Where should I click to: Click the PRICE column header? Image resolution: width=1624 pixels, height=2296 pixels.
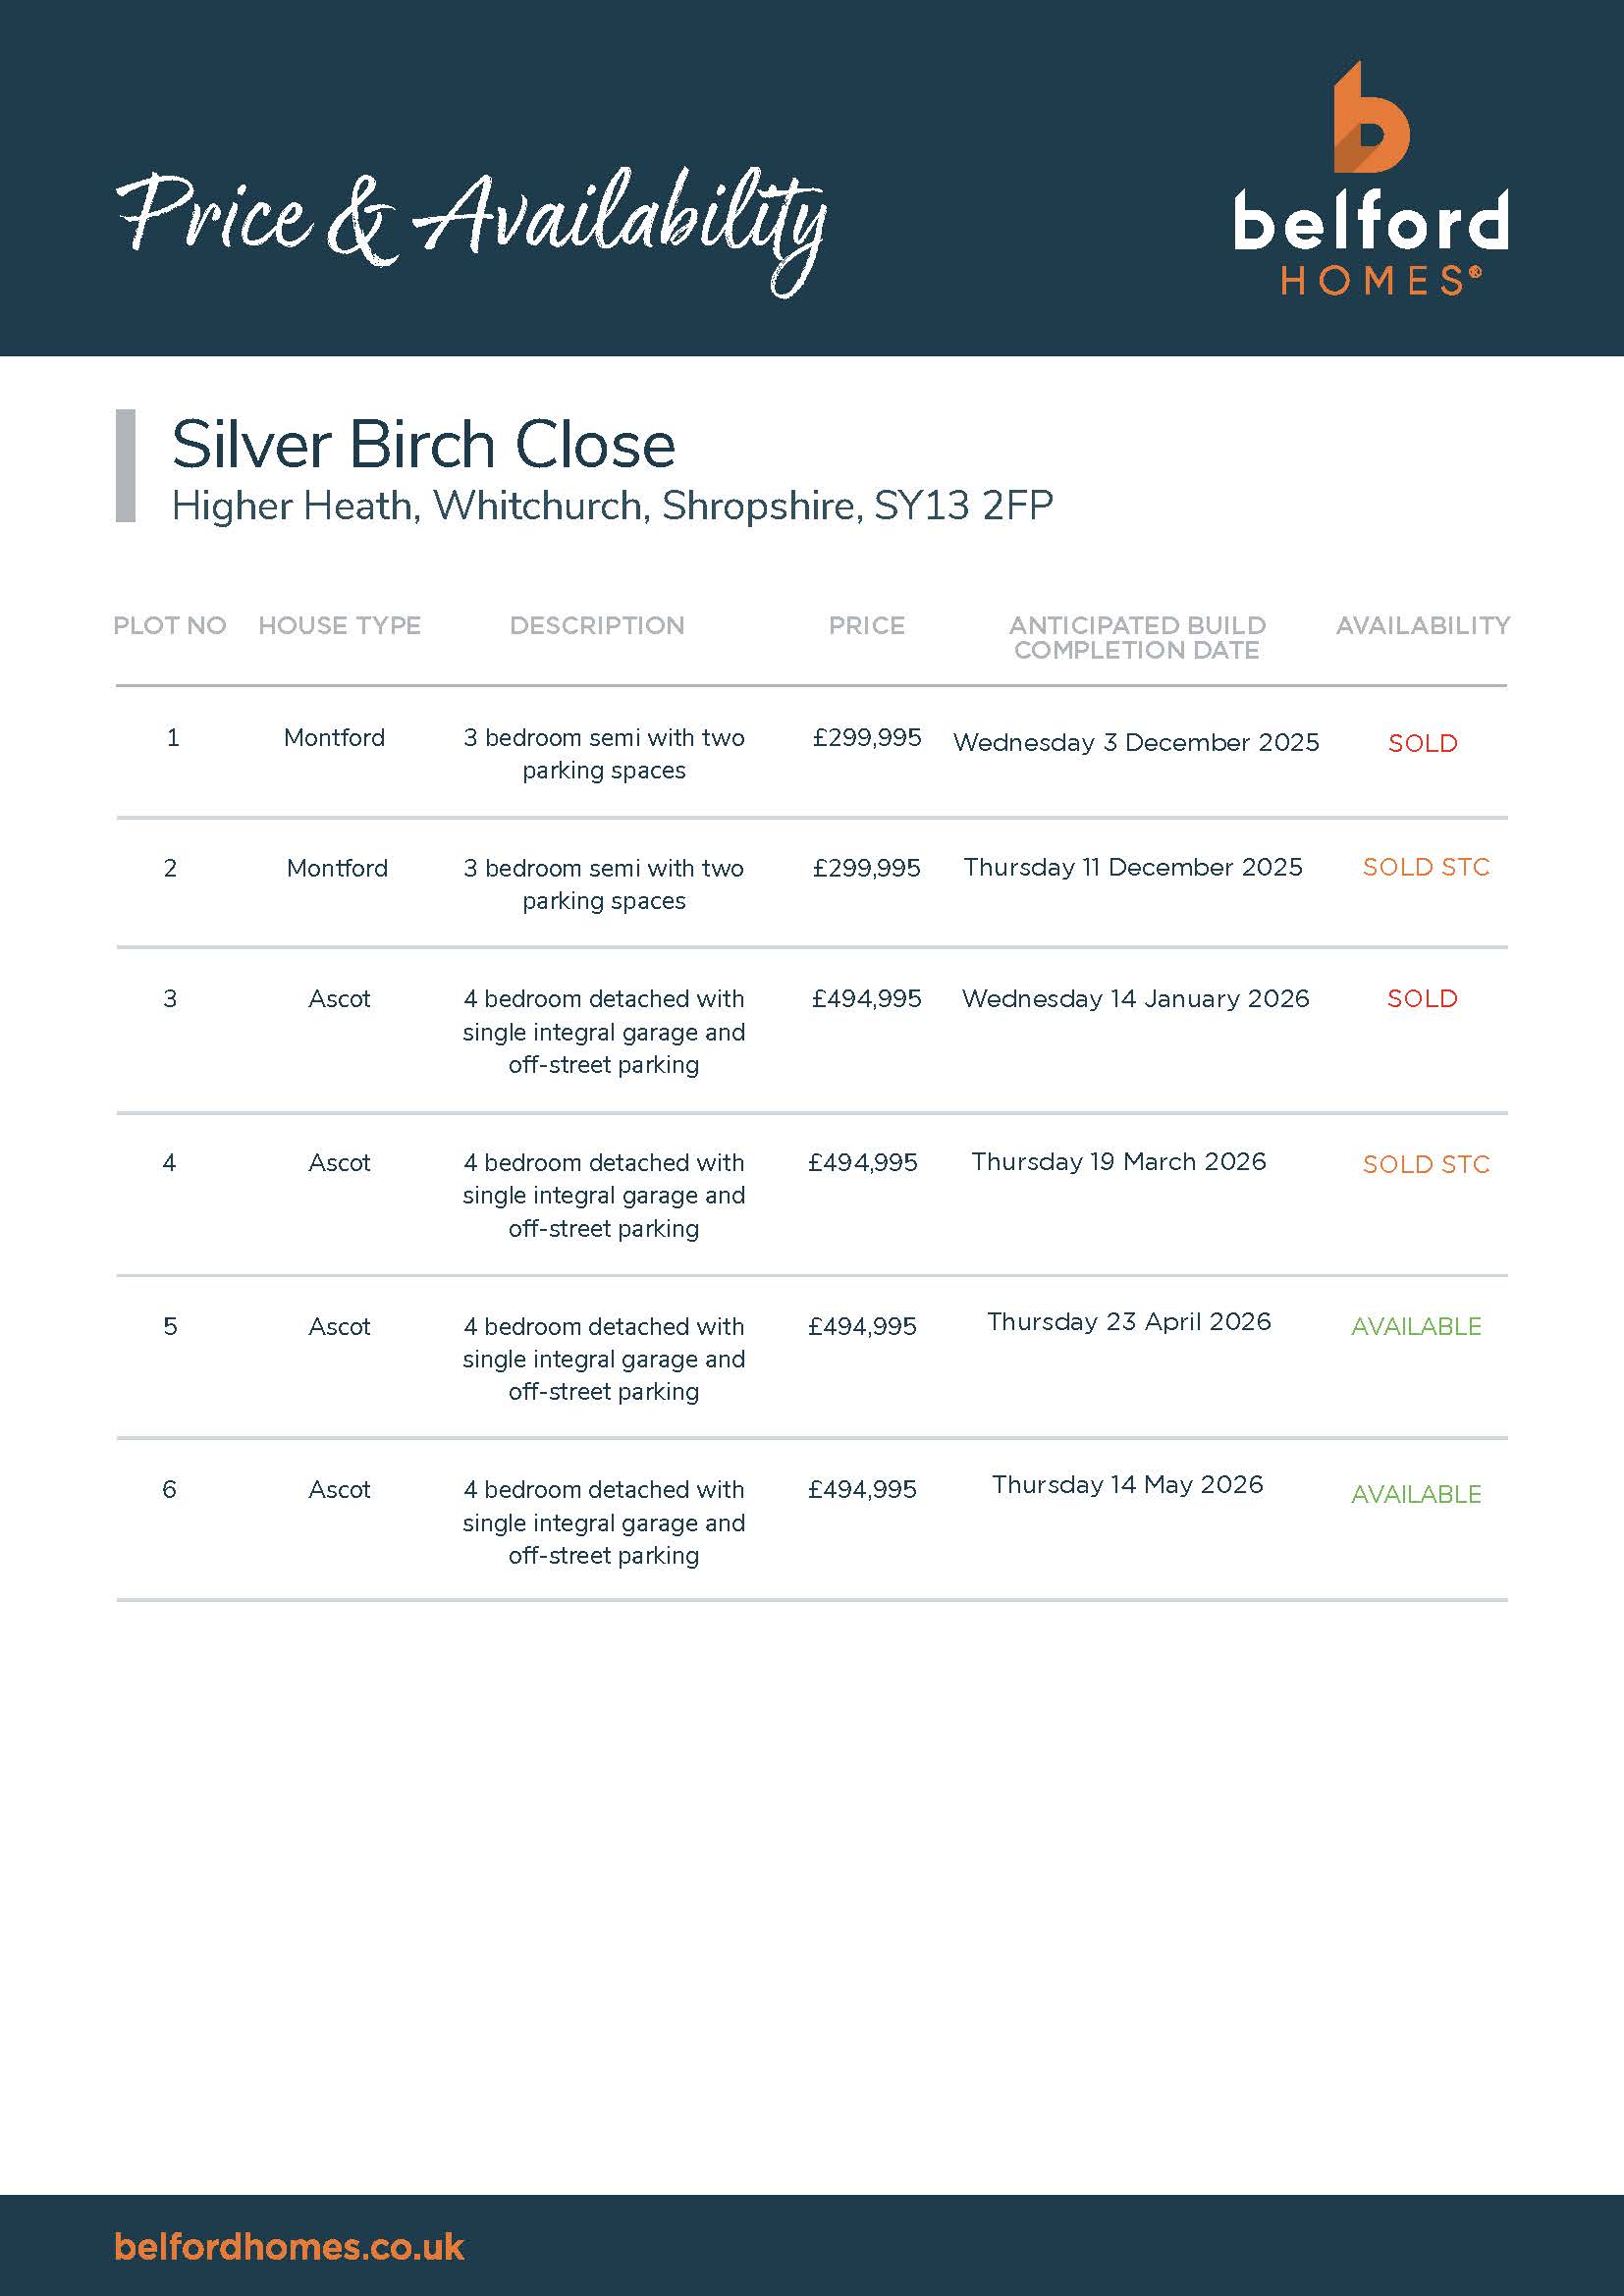[866, 626]
